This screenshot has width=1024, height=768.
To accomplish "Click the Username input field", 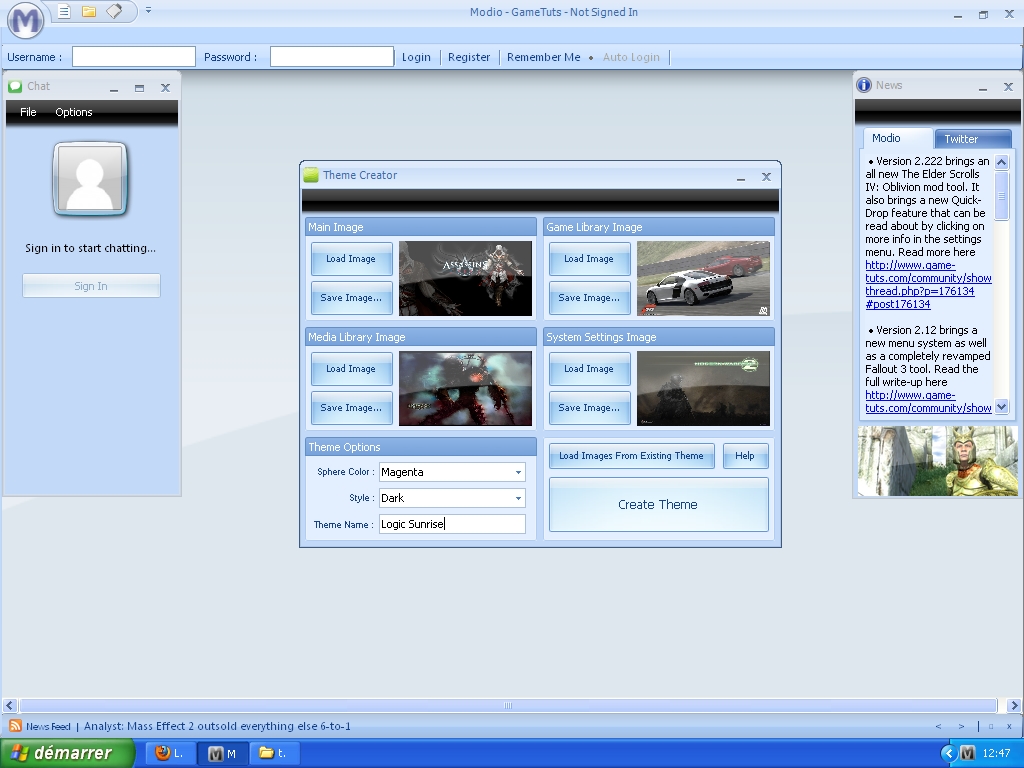I will 134,57.
